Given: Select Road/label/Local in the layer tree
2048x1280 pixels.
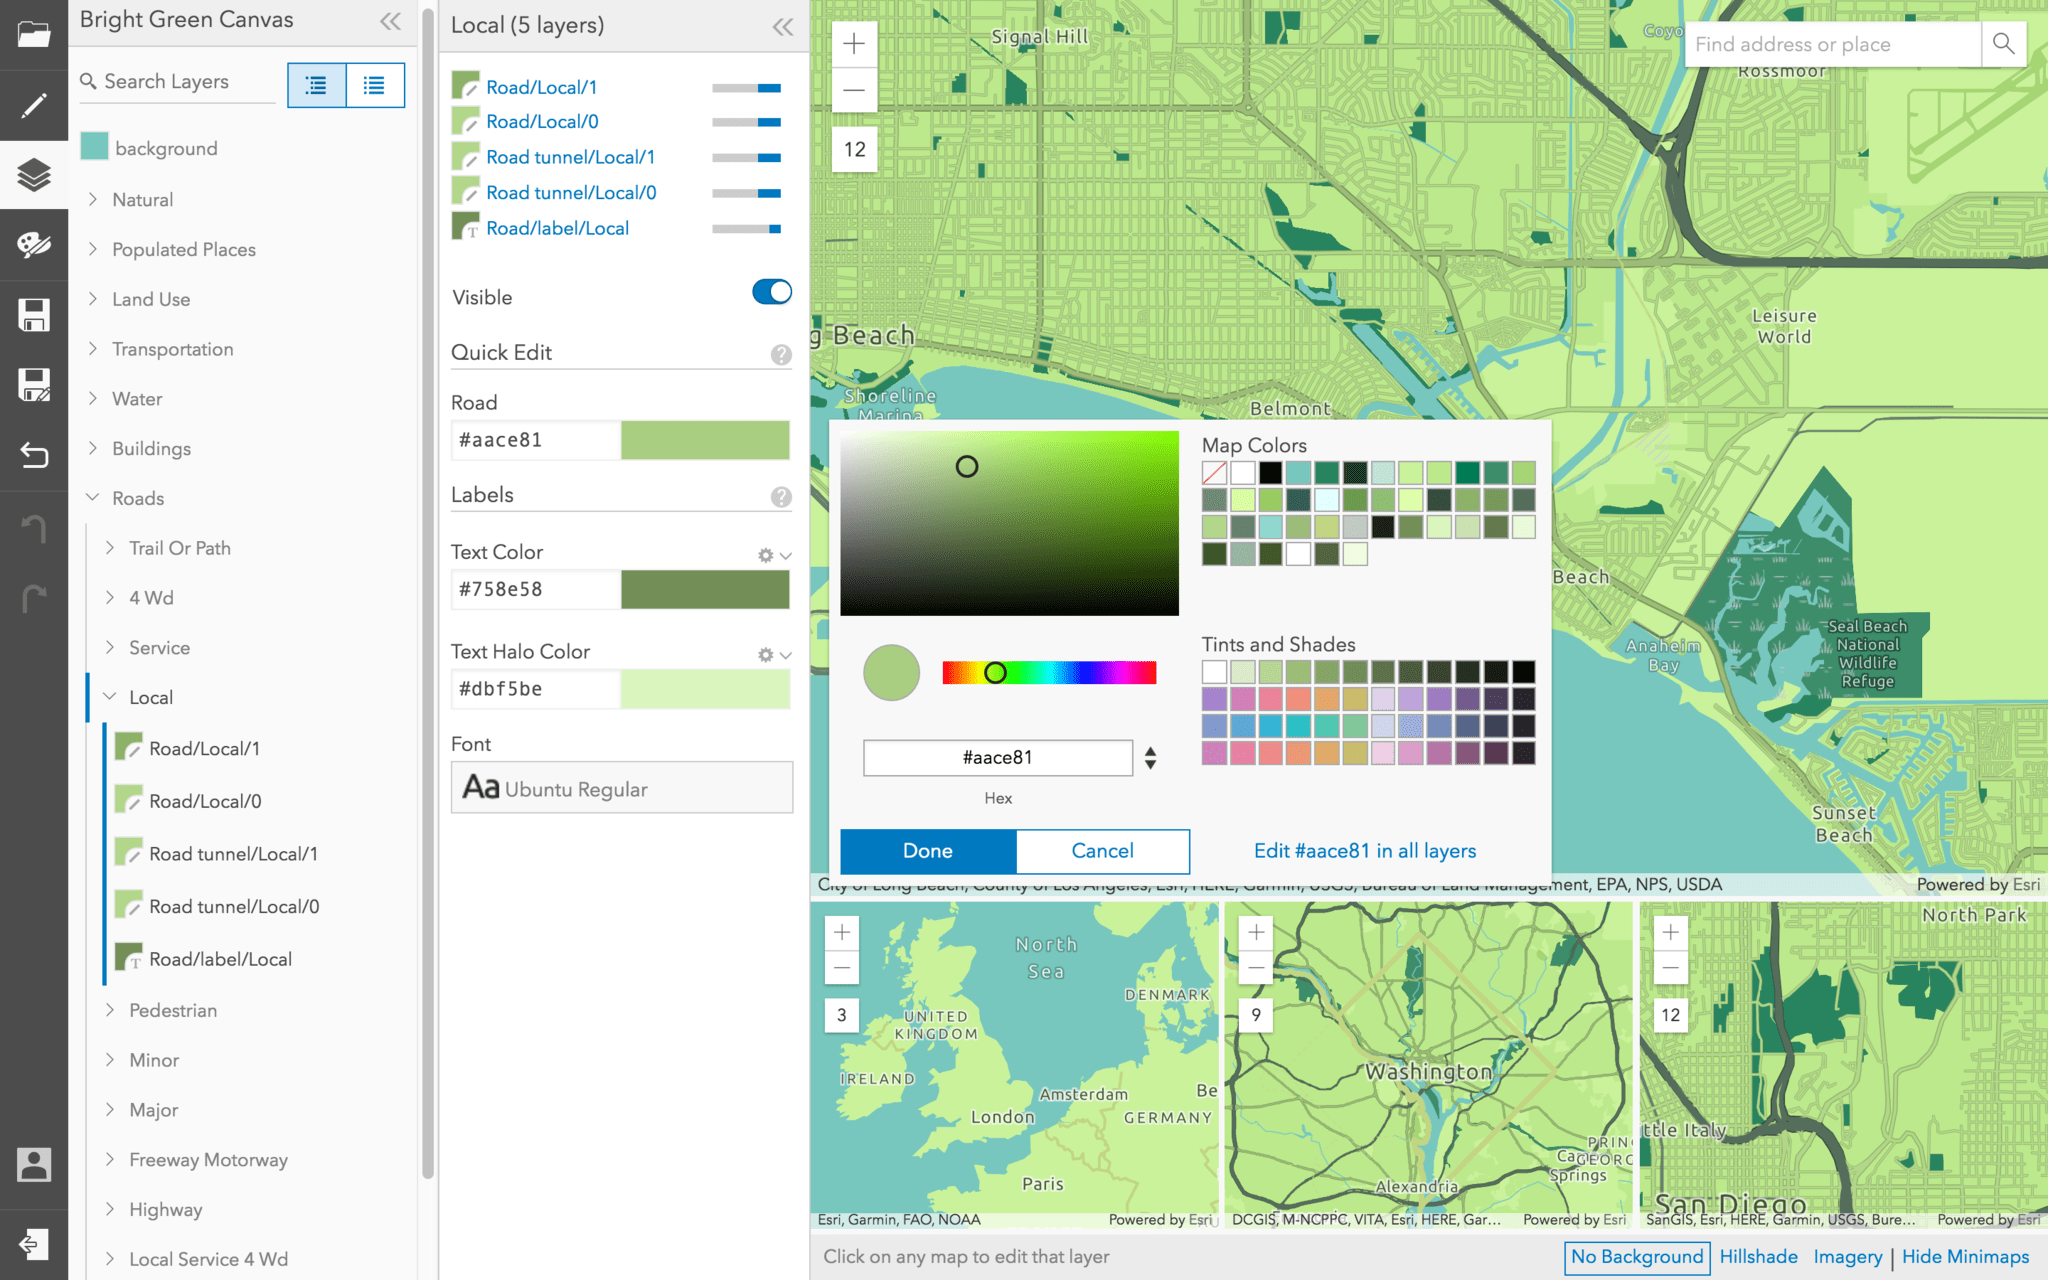Looking at the screenshot, I should (x=220, y=959).
